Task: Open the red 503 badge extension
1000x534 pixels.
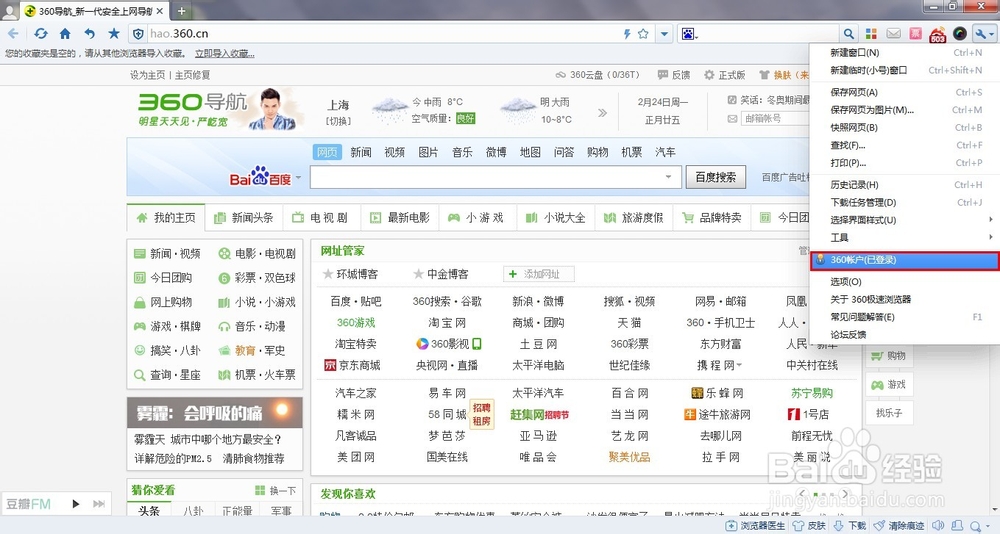Action: (938, 35)
